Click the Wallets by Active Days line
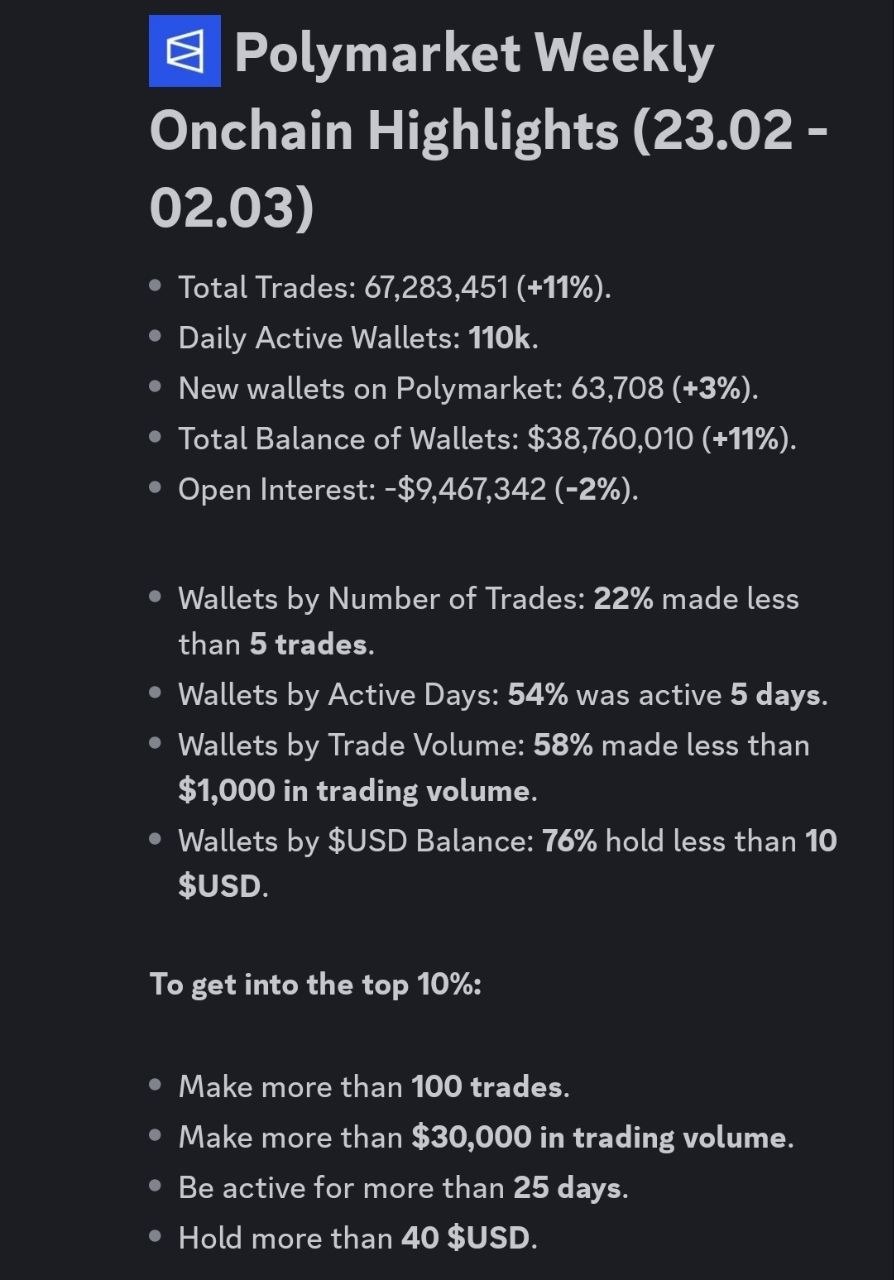894x1280 pixels. [503, 694]
